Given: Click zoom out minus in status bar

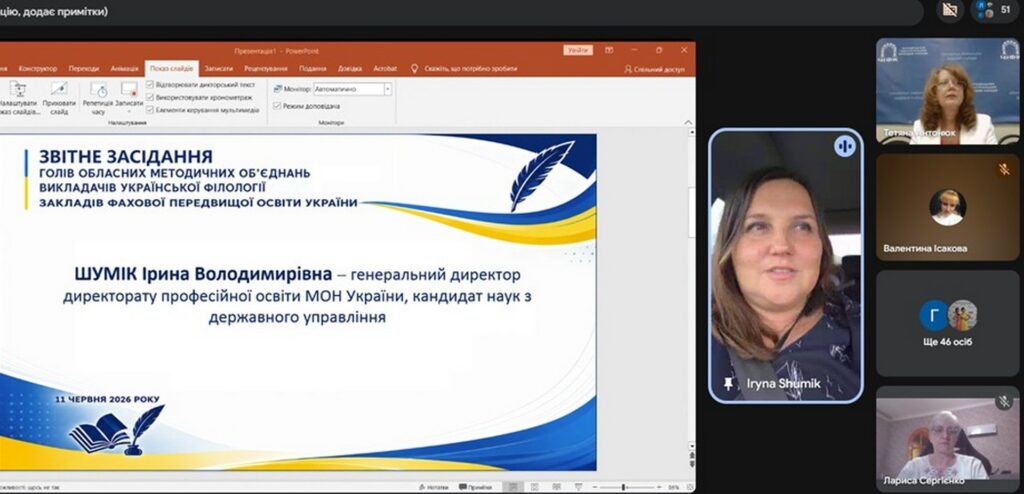Looking at the screenshot, I should click(593, 487).
